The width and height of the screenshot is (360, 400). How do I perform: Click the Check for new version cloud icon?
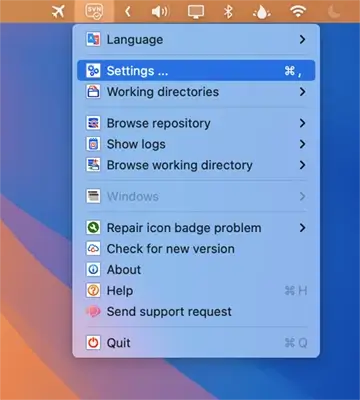pos(93,249)
